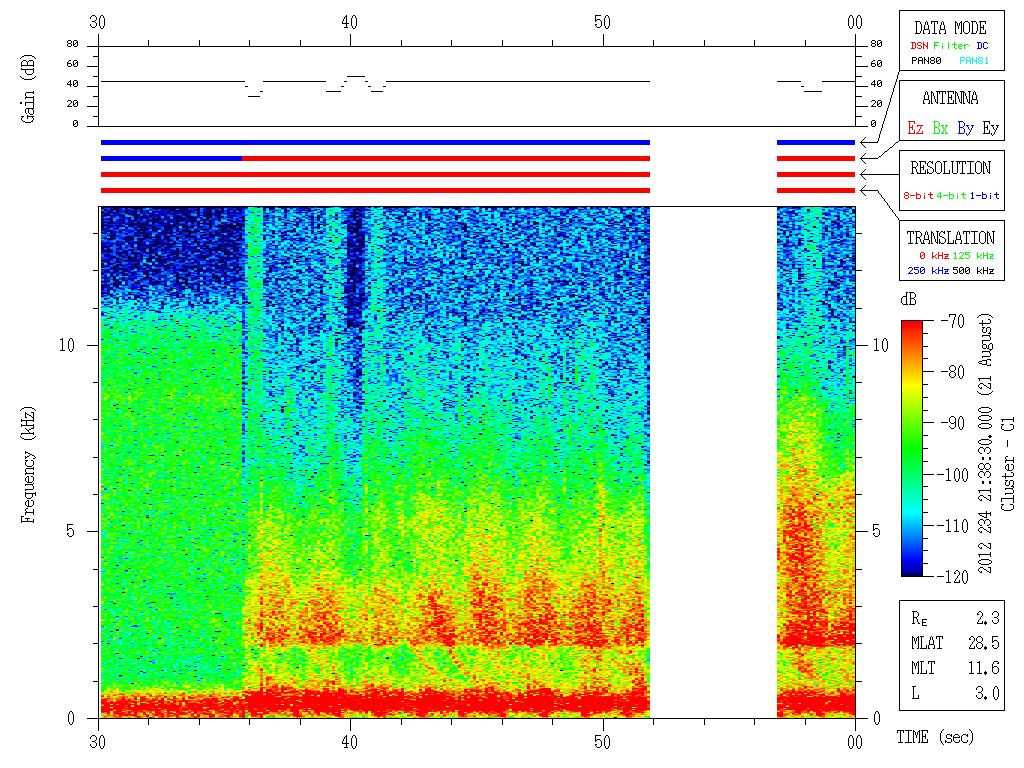The width and height of the screenshot is (1024, 768).
Task: Click the right gain axis label 60
Action: pos(876,63)
